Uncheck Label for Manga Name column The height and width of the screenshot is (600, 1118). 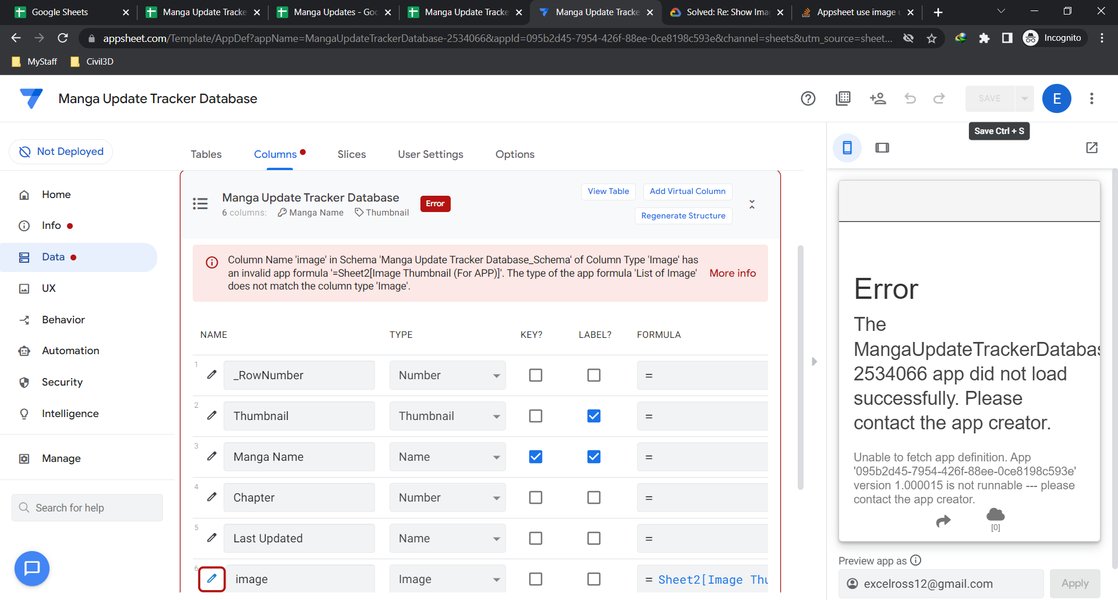tap(593, 456)
